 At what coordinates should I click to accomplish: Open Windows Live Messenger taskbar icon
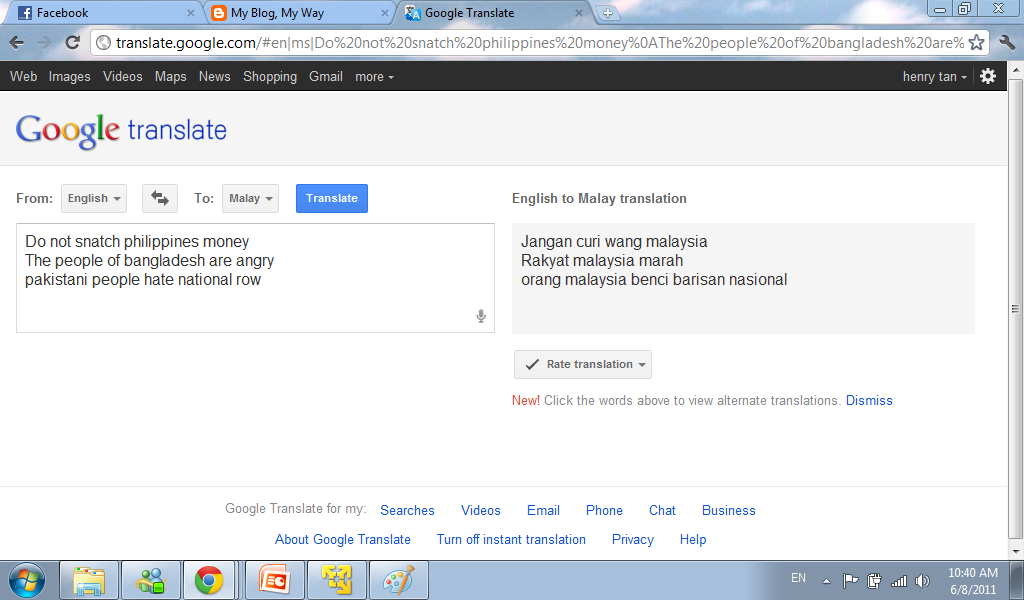pos(151,580)
